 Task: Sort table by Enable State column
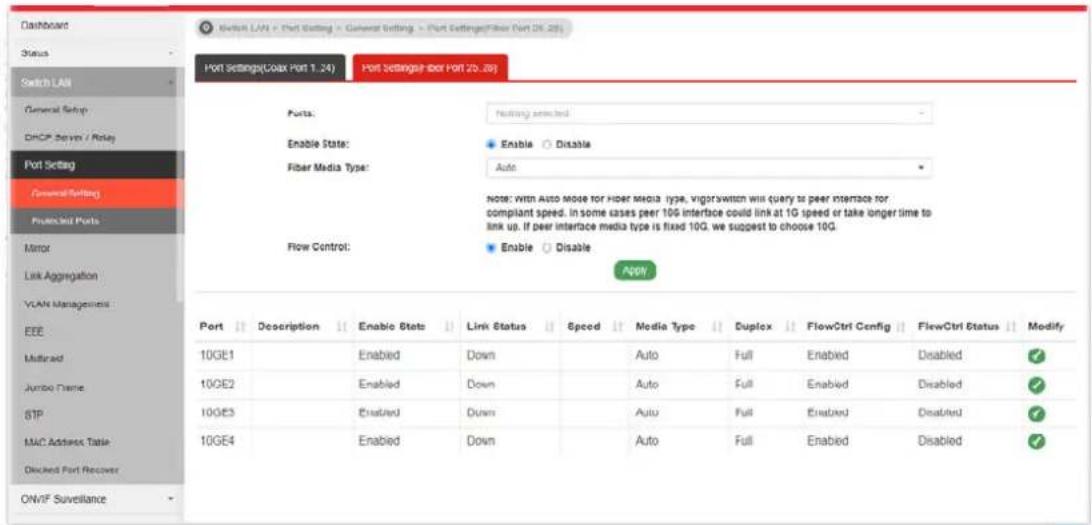(448, 327)
